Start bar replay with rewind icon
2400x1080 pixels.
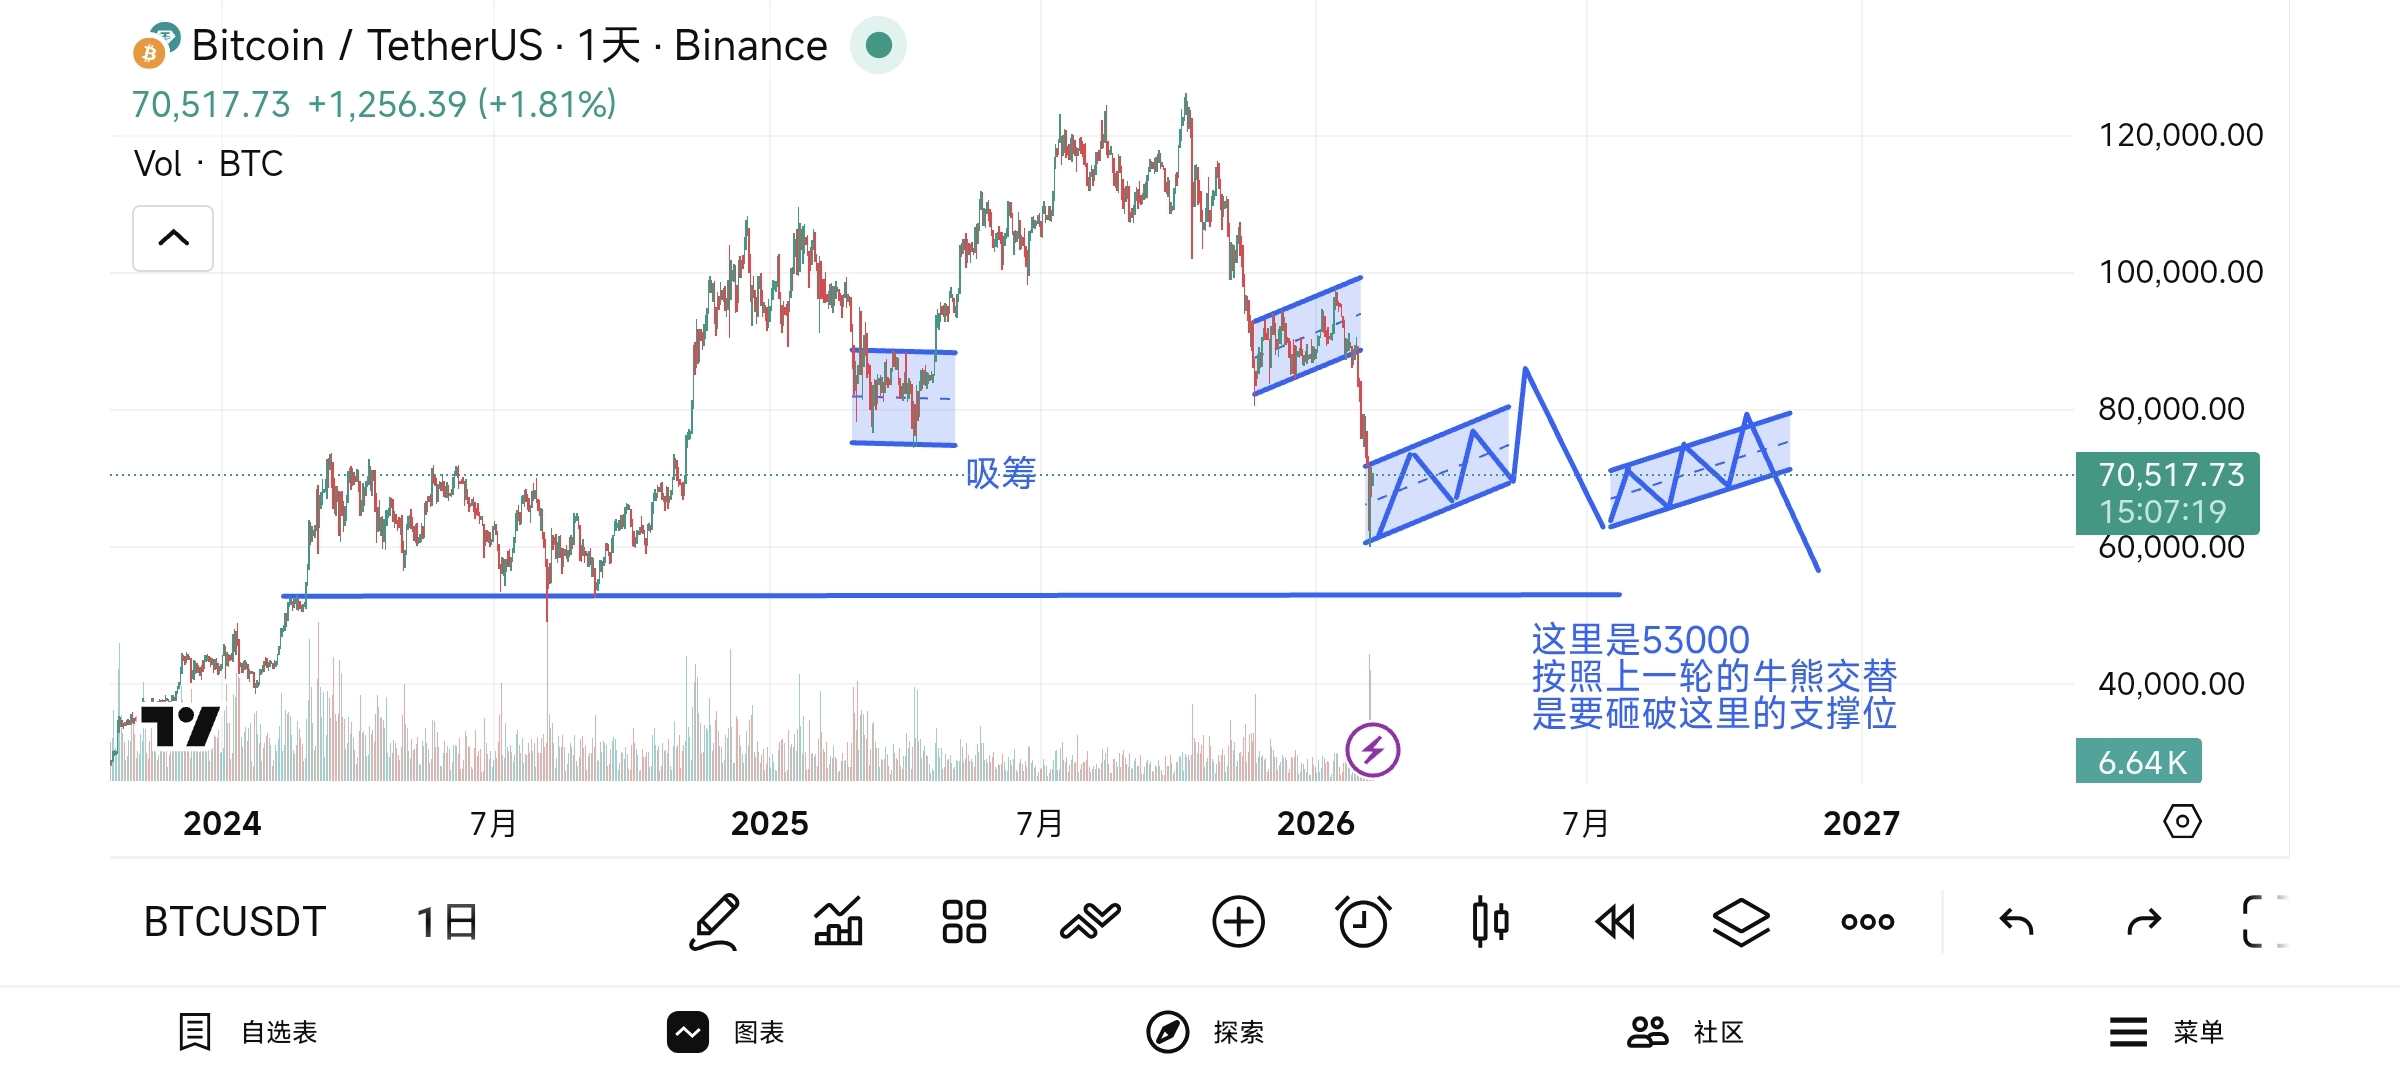click(1615, 921)
